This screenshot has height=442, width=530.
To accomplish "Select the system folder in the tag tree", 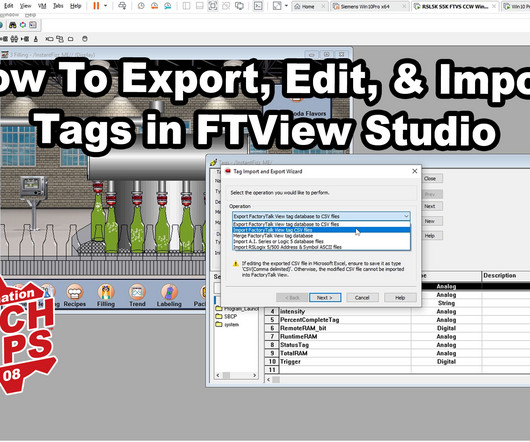I will (227, 325).
